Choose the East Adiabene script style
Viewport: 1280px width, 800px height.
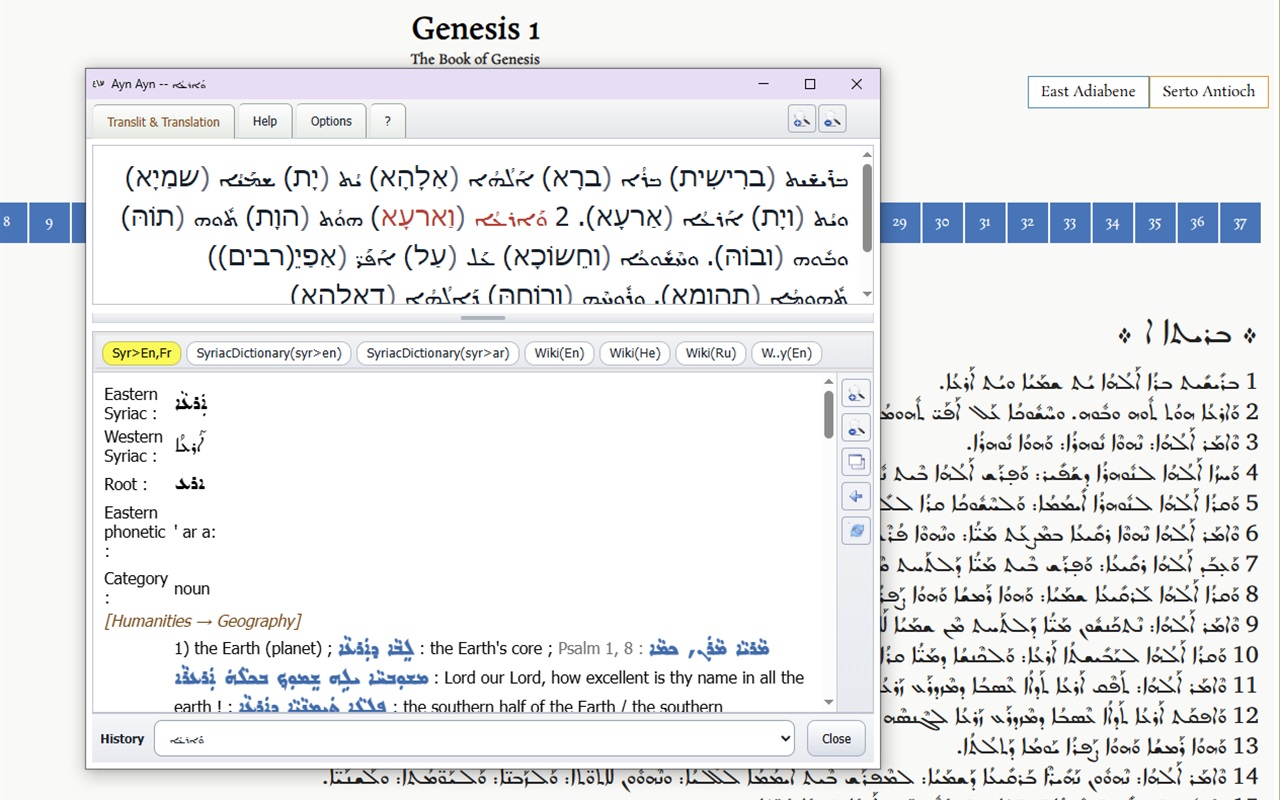1088,91
